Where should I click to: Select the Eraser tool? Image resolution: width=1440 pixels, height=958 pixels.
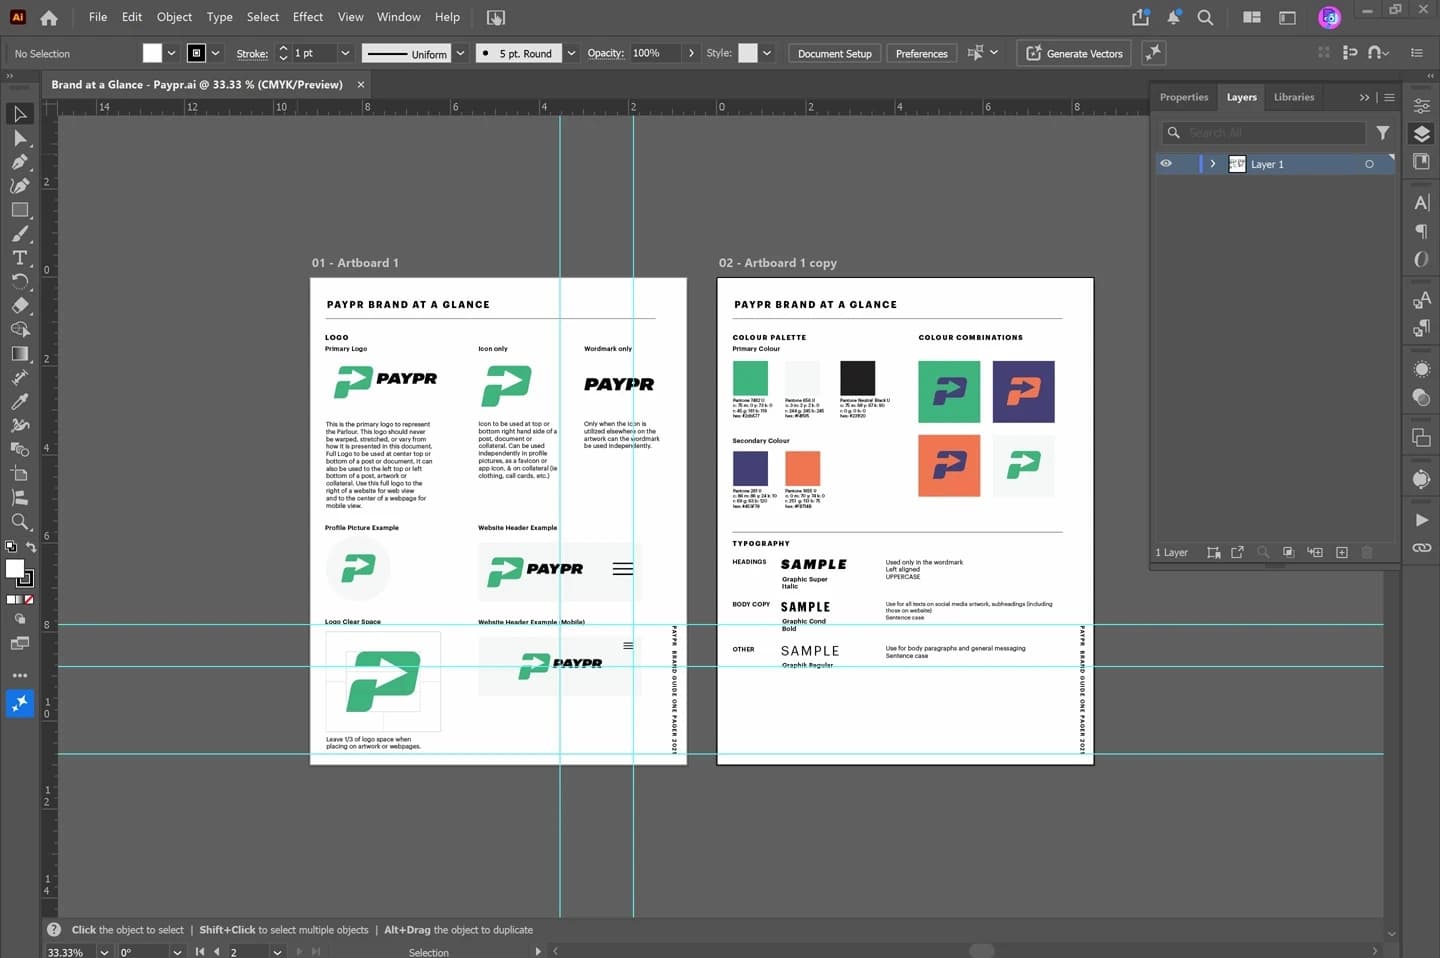pos(19,306)
